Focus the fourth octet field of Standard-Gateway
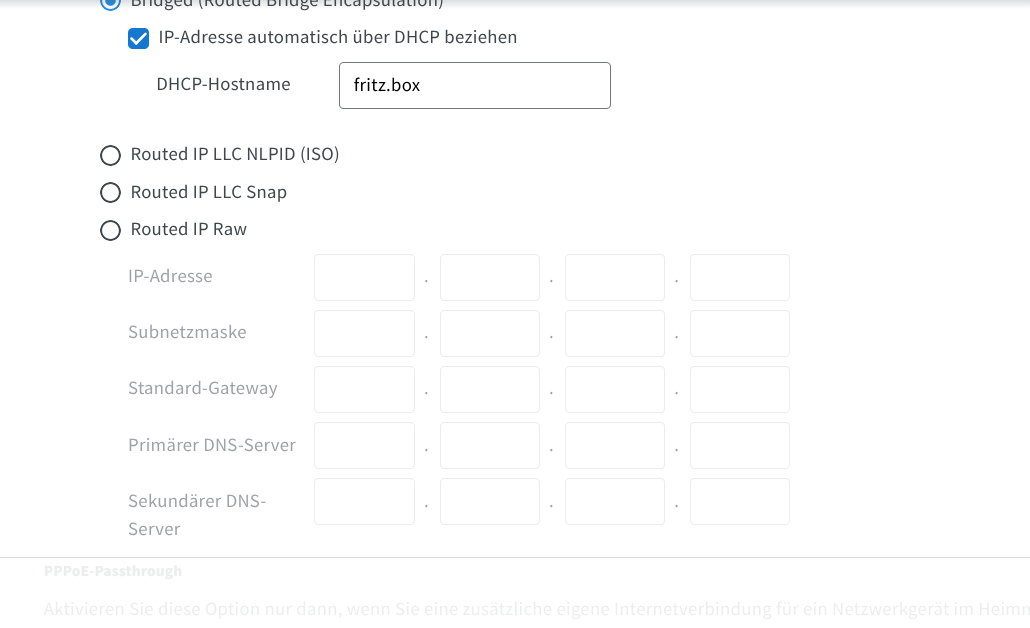 (740, 389)
